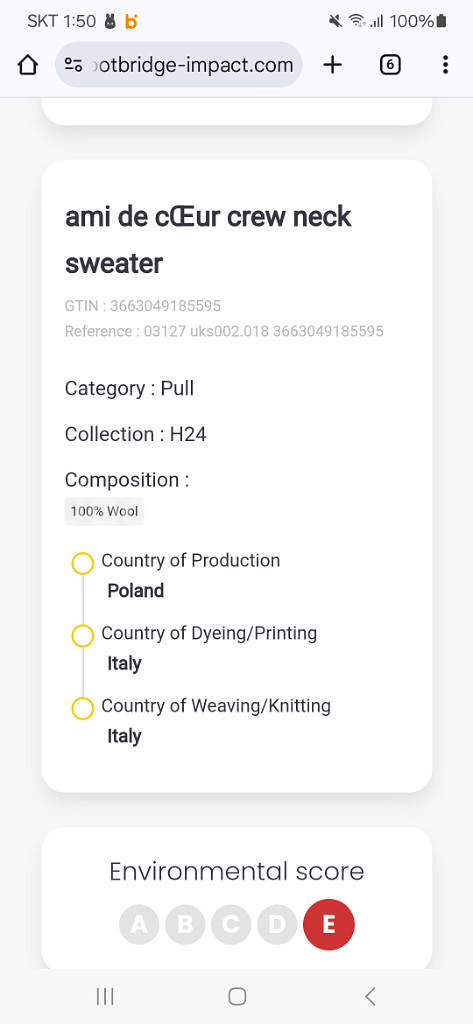Open a new tab with plus icon
Image resolution: width=473 pixels, height=1024 pixels.
333,65
